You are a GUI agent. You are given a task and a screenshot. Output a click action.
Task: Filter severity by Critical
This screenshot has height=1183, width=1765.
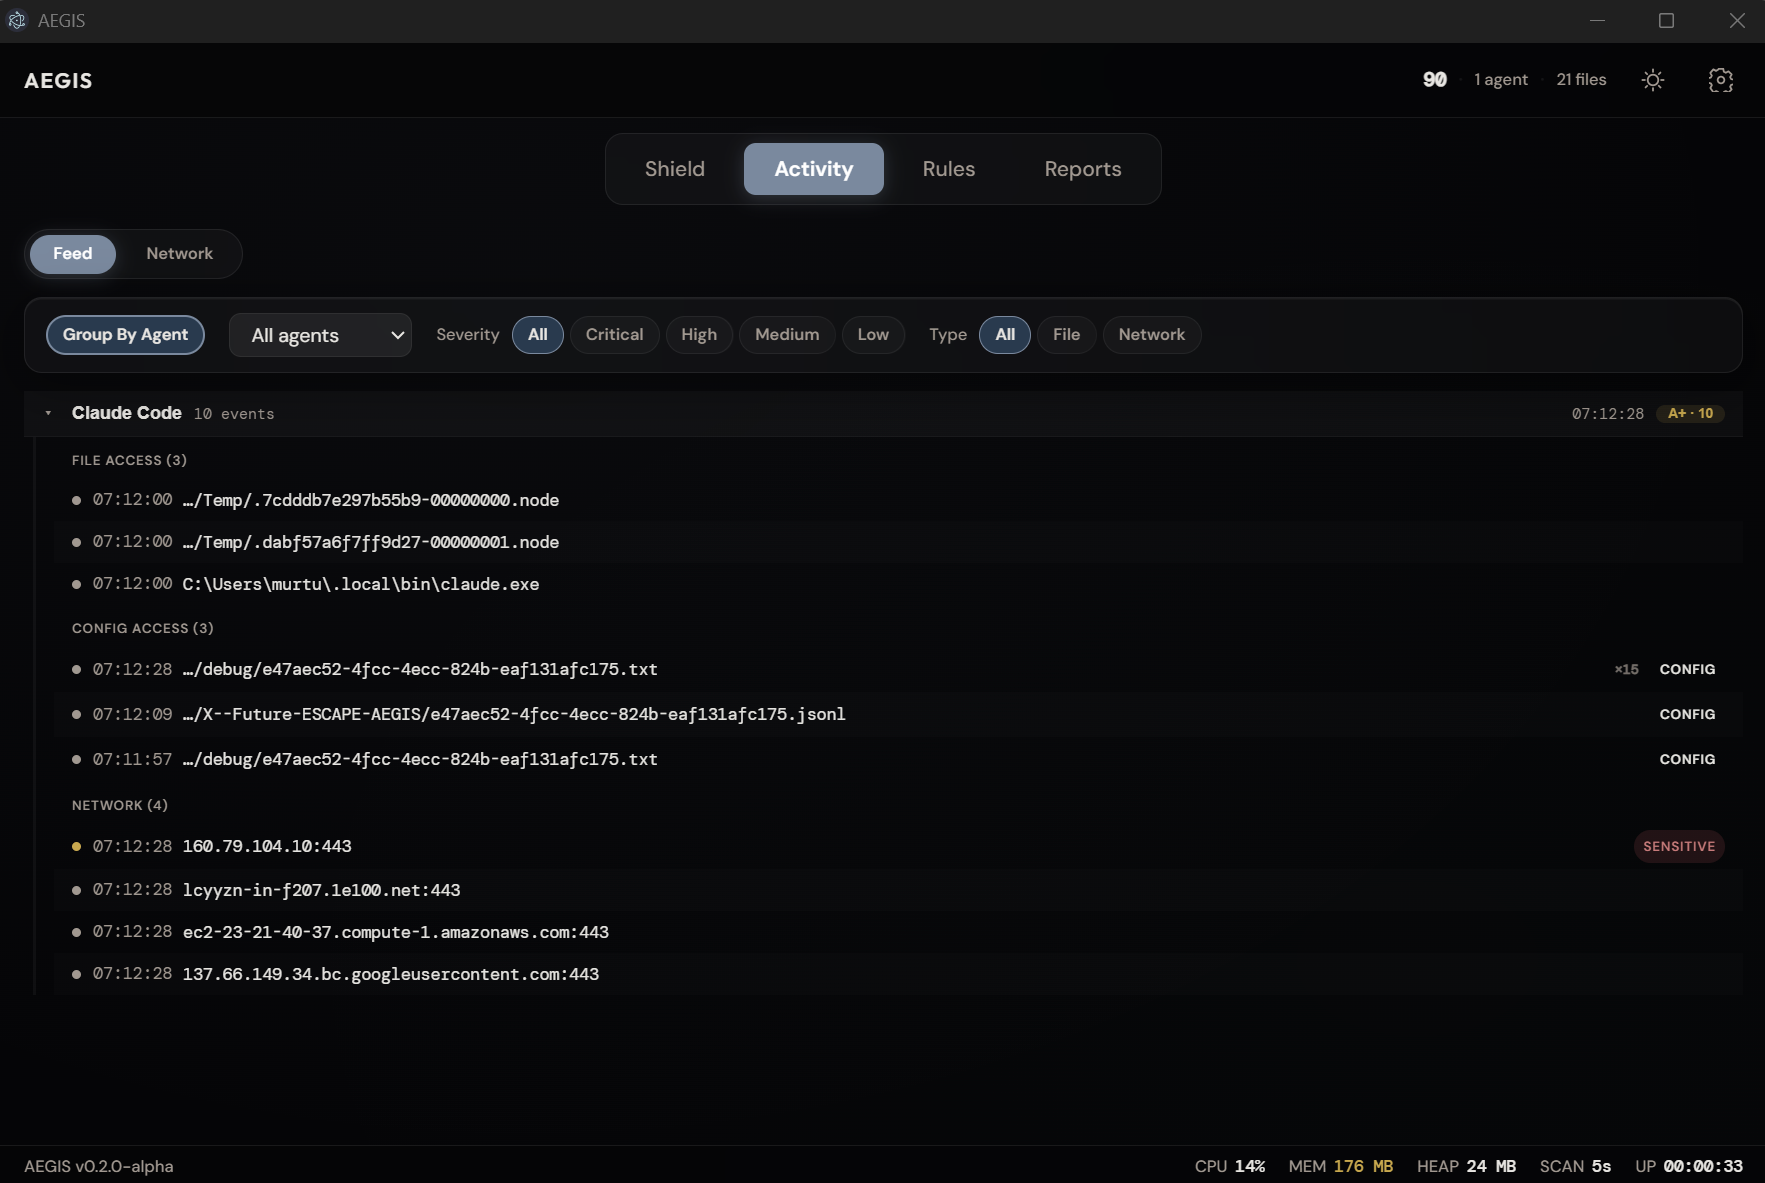click(615, 335)
